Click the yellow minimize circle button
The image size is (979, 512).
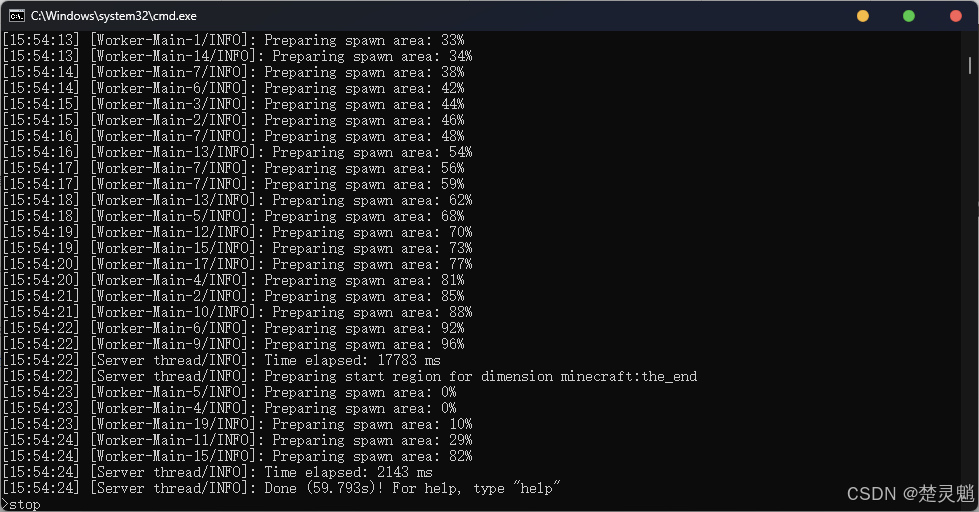pyautogui.click(x=863, y=16)
